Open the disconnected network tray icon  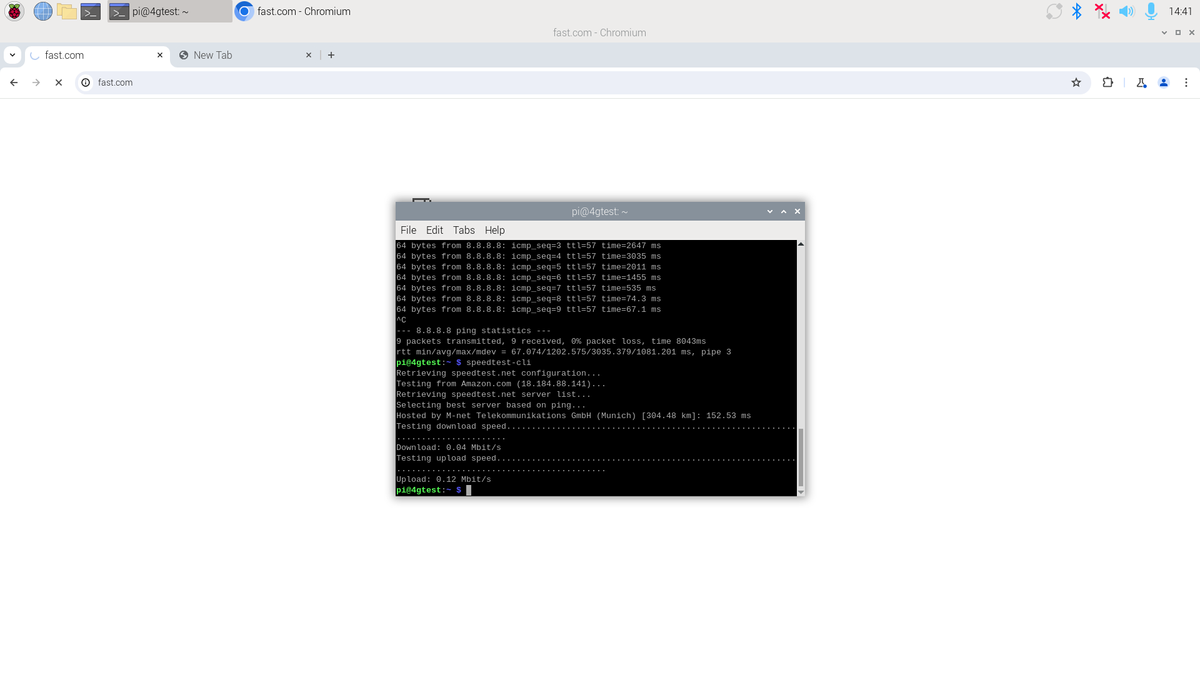[1102, 12]
